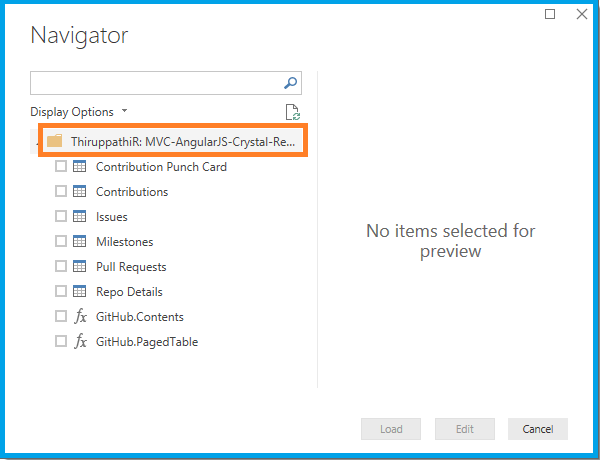Select the Pull Requests tree item
This screenshot has width=600, height=460.
click(131, 267)
